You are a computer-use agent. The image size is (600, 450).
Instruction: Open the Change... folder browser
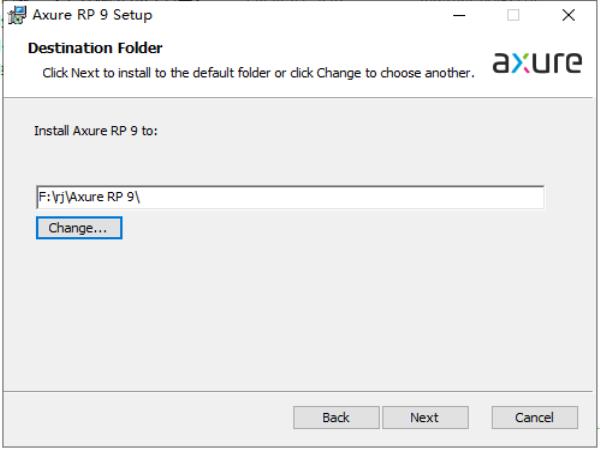pos(79,228)
